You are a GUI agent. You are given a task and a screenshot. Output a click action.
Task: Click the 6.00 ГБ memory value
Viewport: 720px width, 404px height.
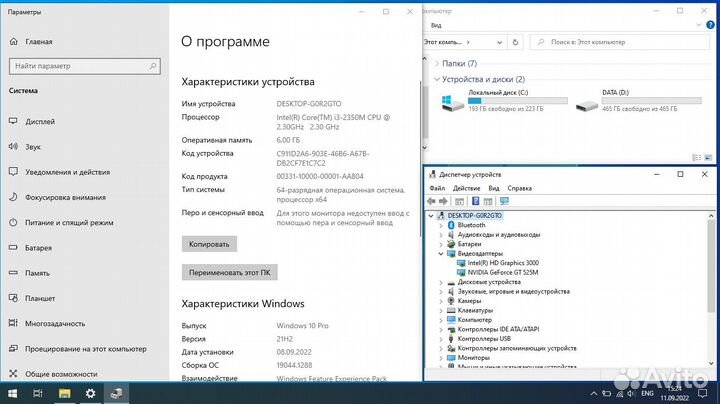click(x=288, y=140)
